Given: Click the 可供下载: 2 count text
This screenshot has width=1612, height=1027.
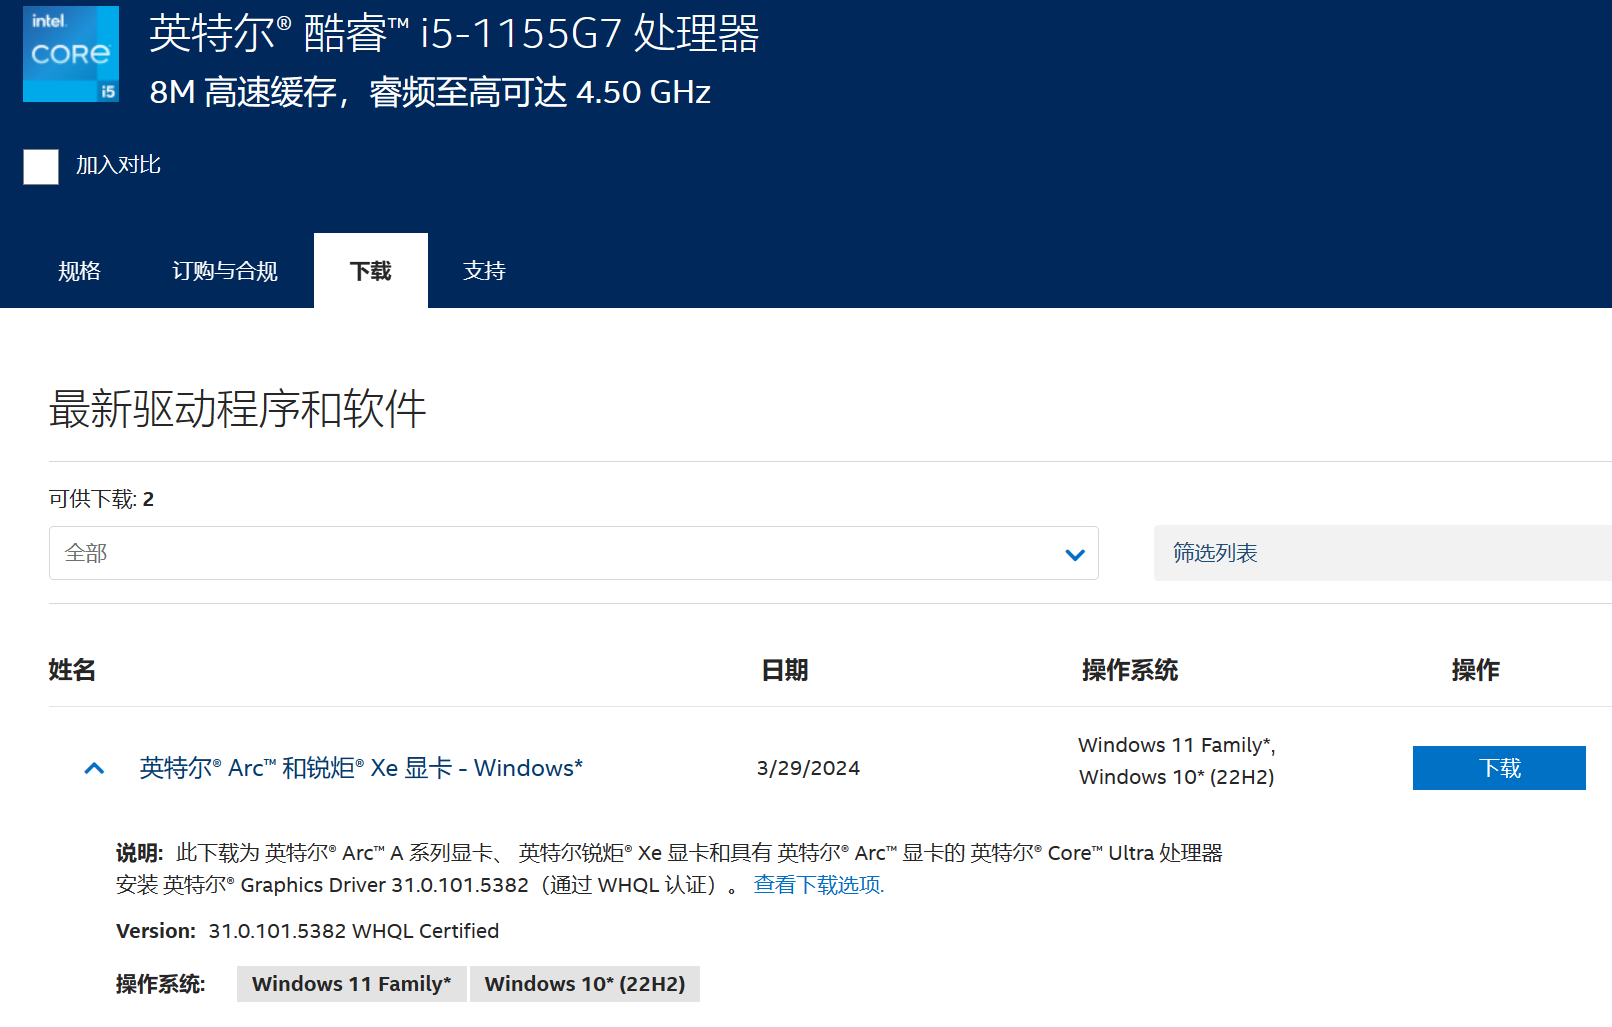Looking at the screenshot, I should 102,499.
